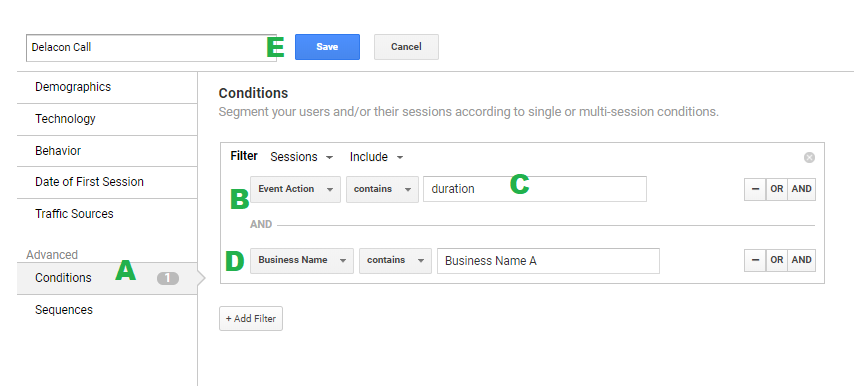Go to Traffic Sources section
This screenshot has width=854, height=386.
tap(107, 214)
